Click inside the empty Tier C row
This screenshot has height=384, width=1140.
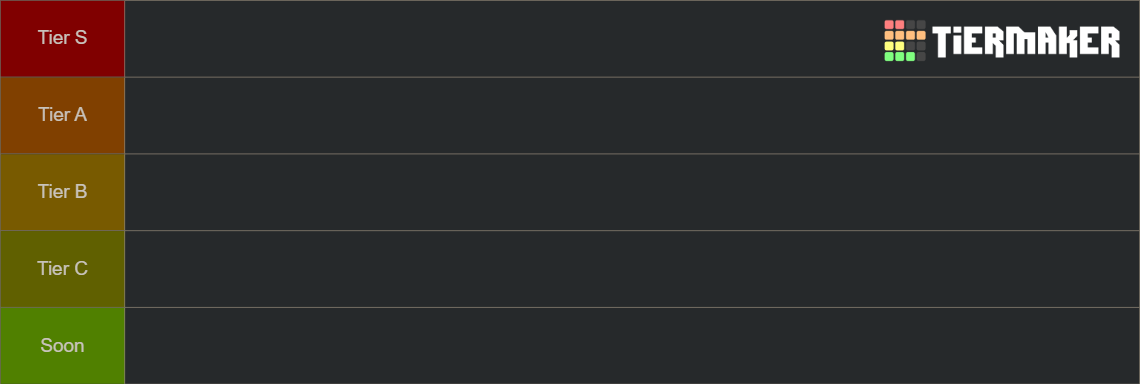(x=632, y=269)
